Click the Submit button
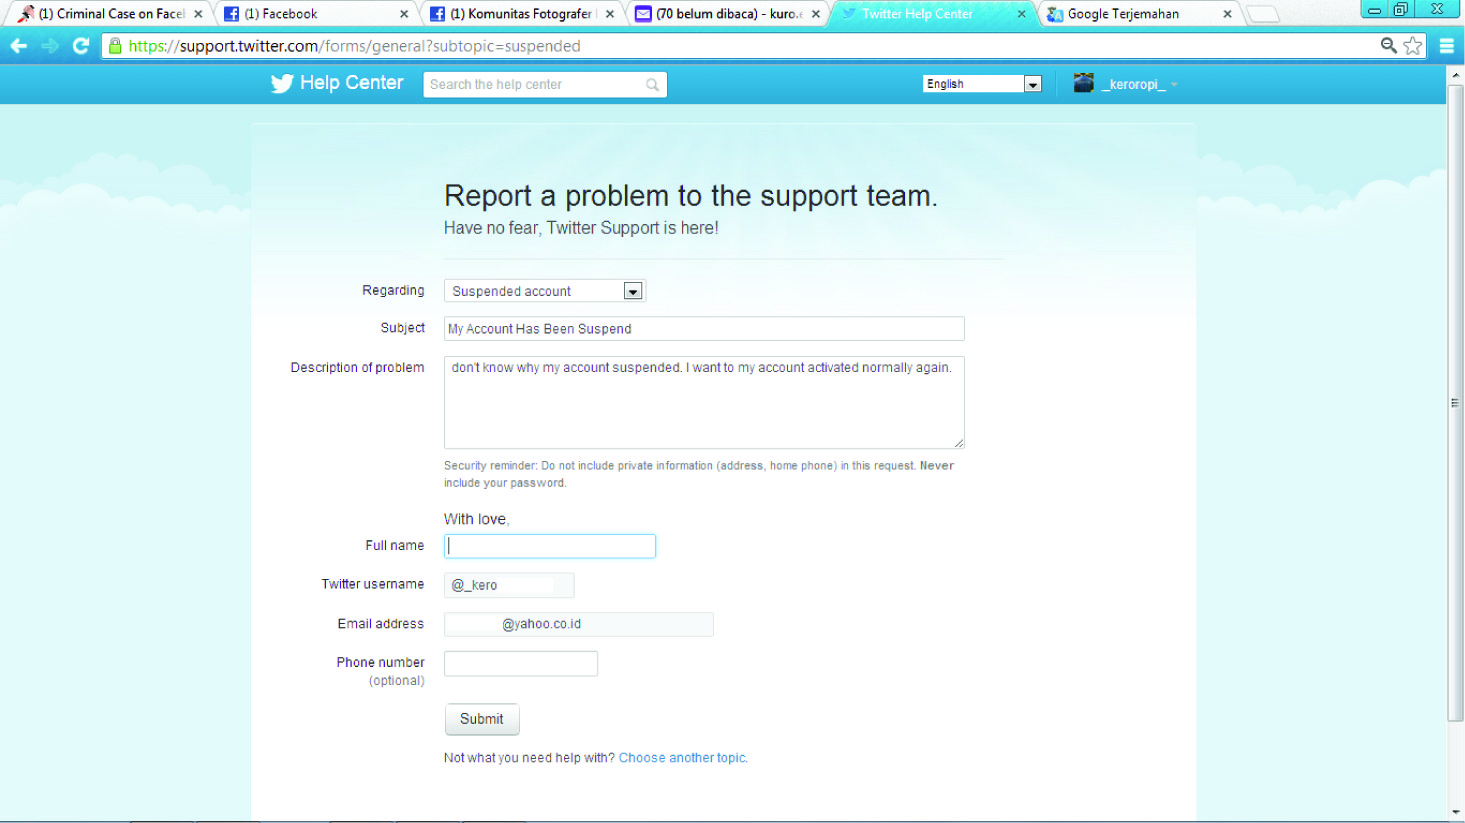 [482, 719]
